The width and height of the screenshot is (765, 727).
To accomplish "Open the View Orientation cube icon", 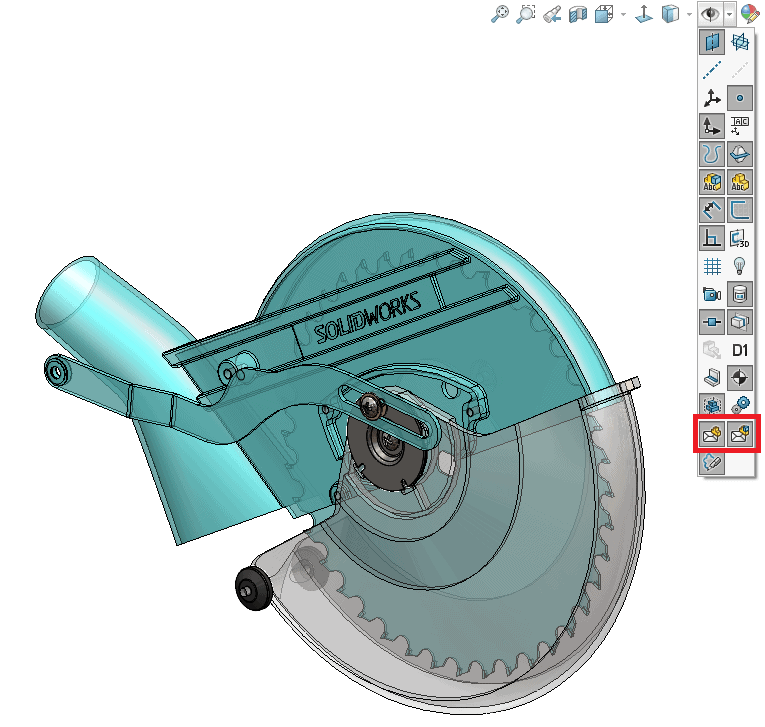I will pyautogui.click(x=604, y=14).
